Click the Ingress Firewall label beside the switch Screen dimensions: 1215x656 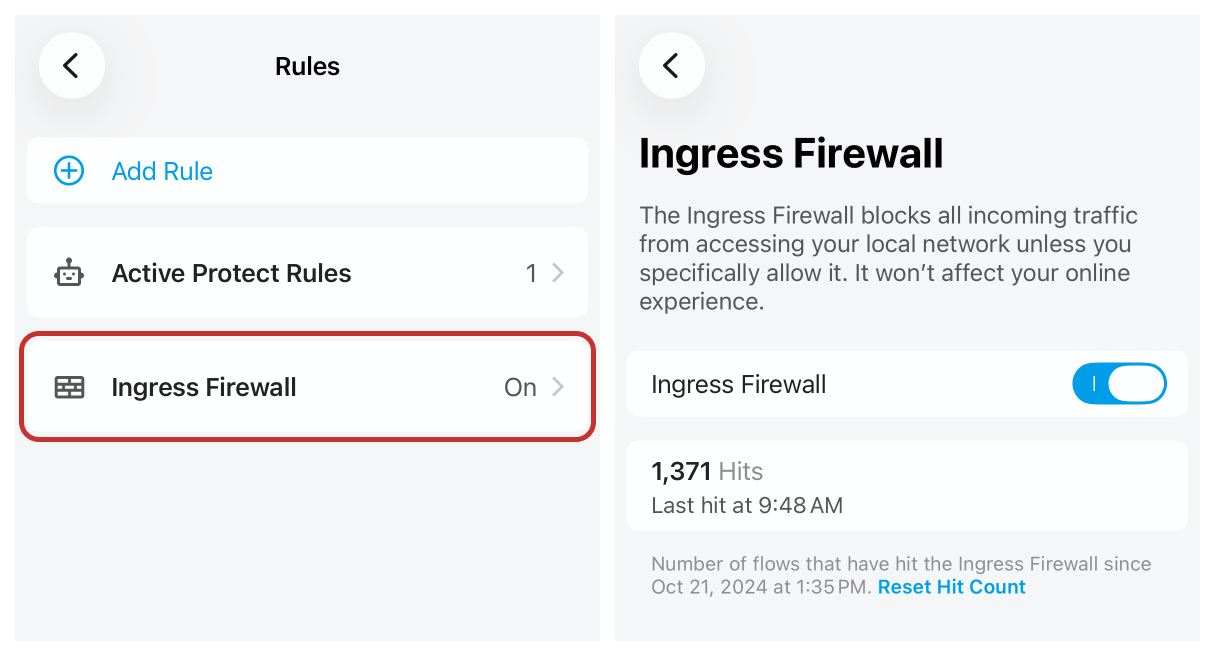(738, 384)
